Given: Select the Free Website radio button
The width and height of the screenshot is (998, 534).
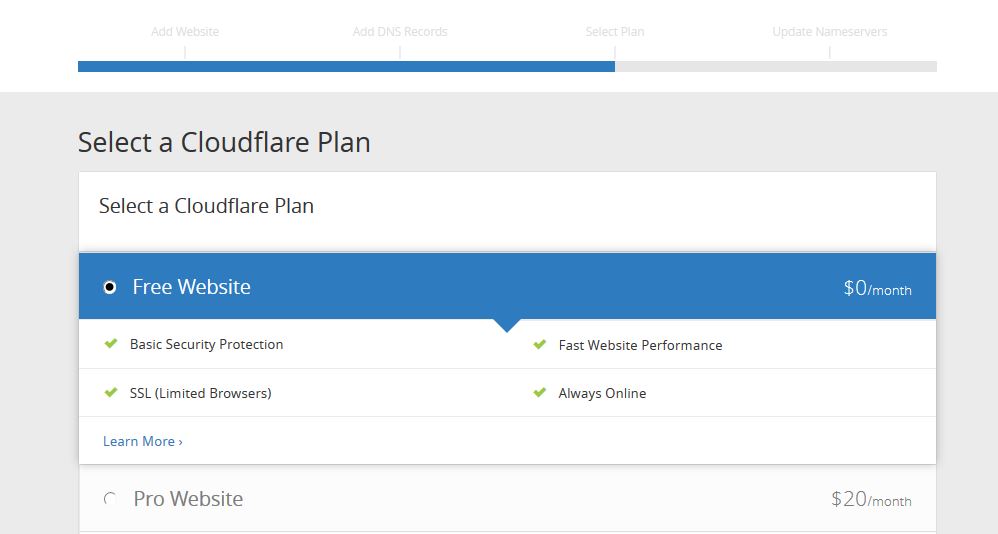Looking at the screenshot, I should pos(109,287).
